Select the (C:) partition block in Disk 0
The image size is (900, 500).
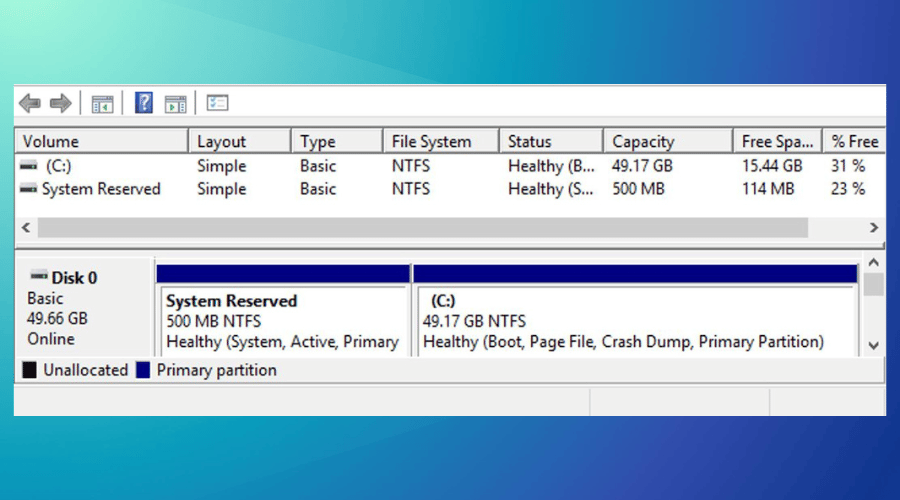[635, 311]
